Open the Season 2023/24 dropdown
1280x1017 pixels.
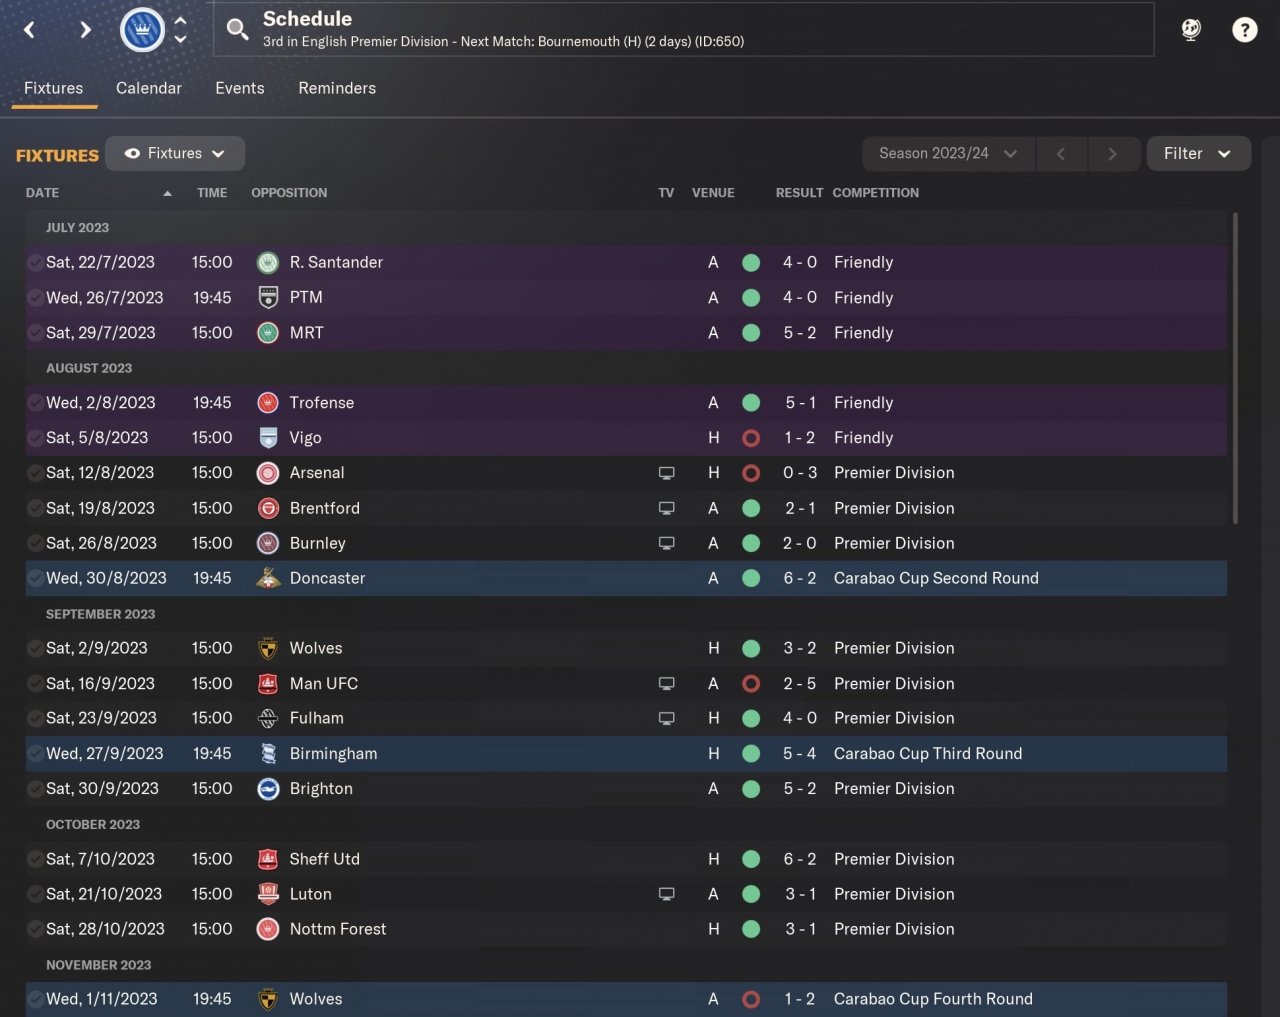coord(947,153)
